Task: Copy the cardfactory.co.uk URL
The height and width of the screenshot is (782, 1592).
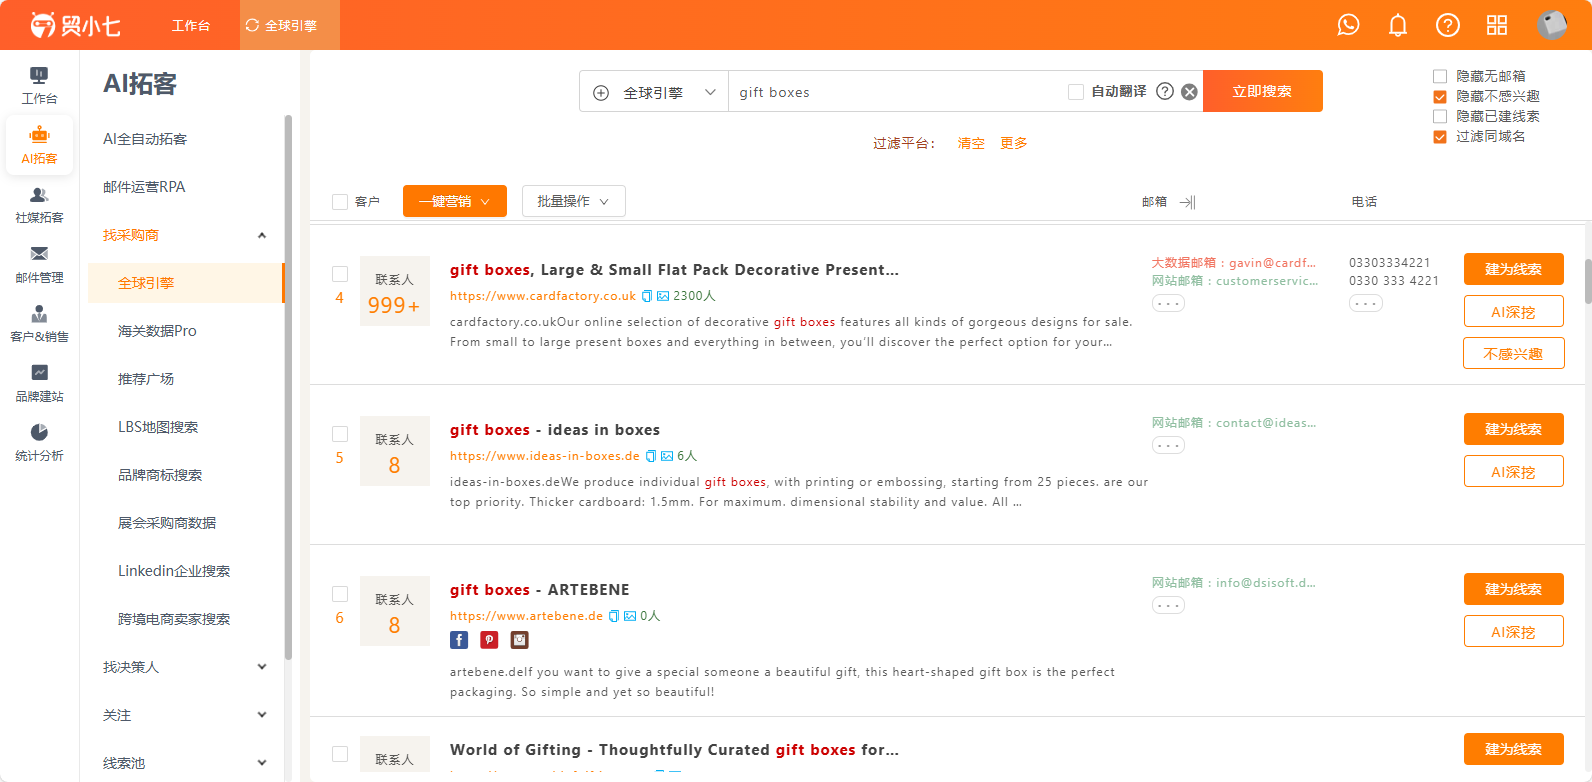Action: tap(647, 296)
